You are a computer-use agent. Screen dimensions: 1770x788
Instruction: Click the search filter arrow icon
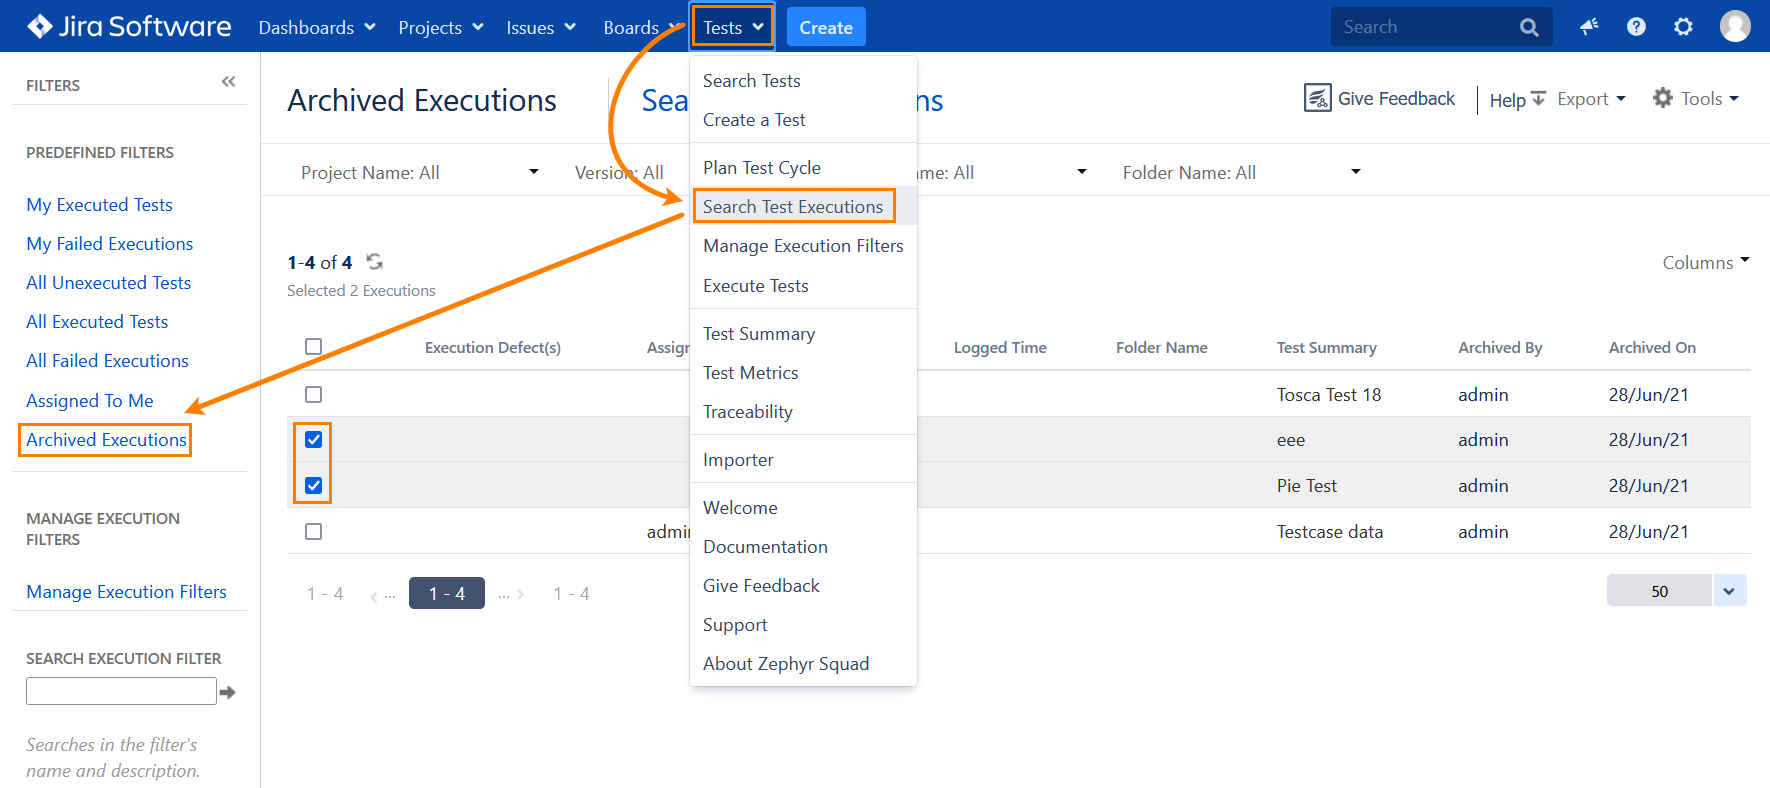(228, 692)
